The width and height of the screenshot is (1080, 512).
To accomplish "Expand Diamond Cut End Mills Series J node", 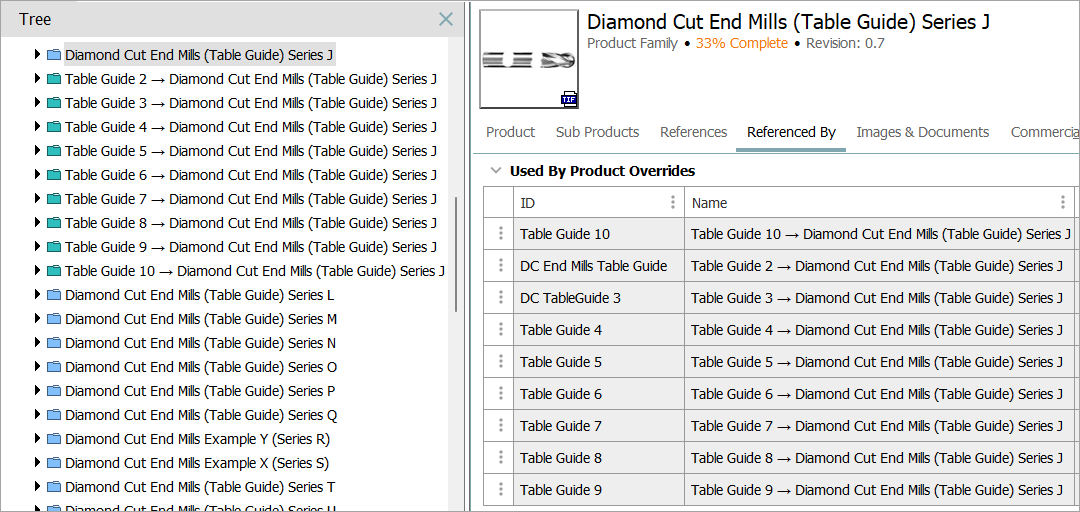I will (x=38, y=55).
